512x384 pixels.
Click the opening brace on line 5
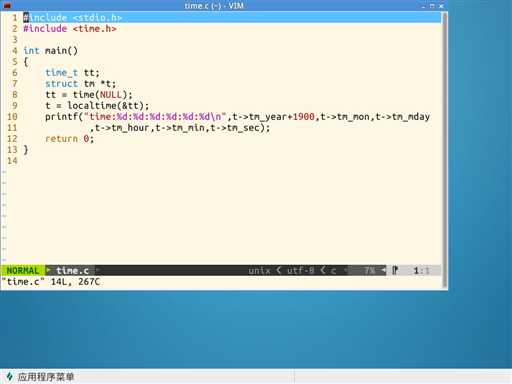click(26, 62)
